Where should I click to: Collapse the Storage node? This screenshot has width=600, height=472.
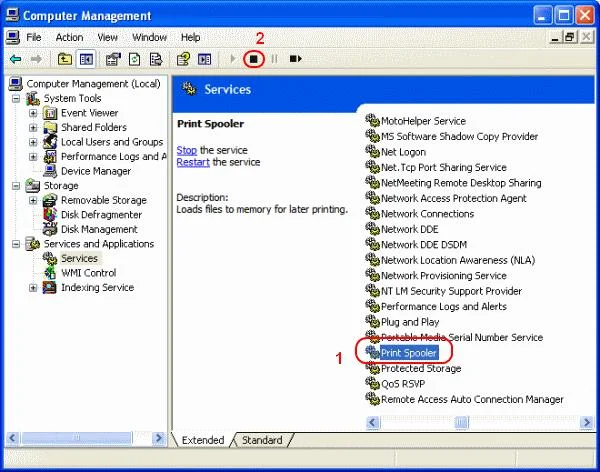pyautogui.click(x=16, y=186)
